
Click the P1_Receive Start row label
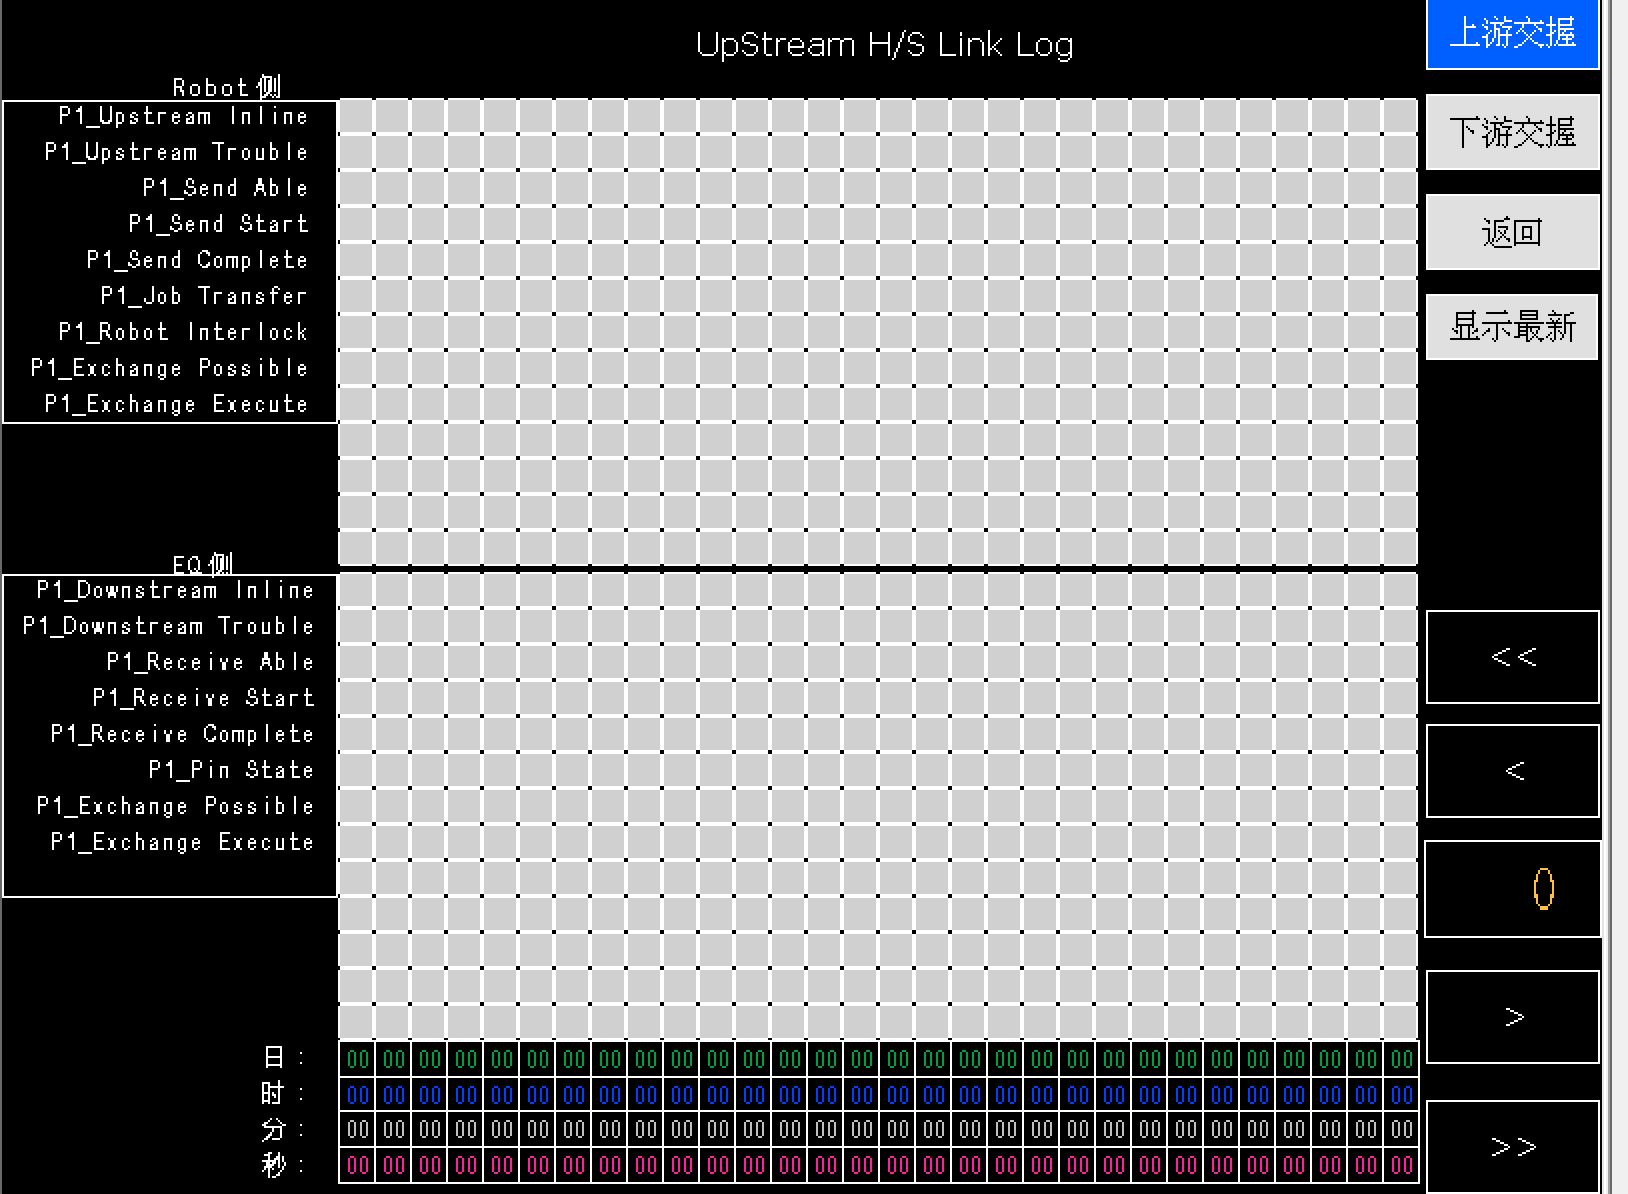tap(203, 698)
